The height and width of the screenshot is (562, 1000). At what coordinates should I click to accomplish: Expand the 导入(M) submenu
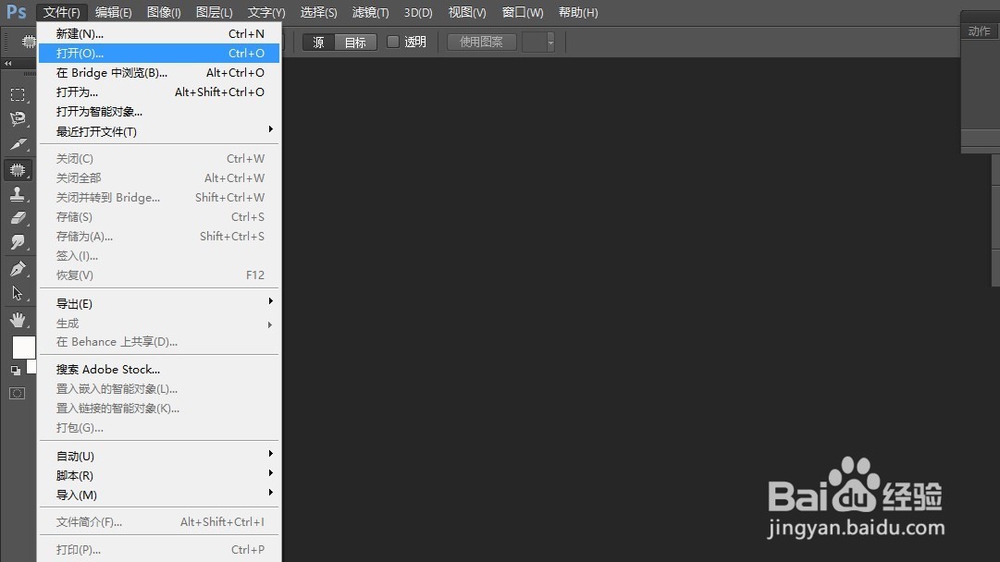click(x=159, y=495)
